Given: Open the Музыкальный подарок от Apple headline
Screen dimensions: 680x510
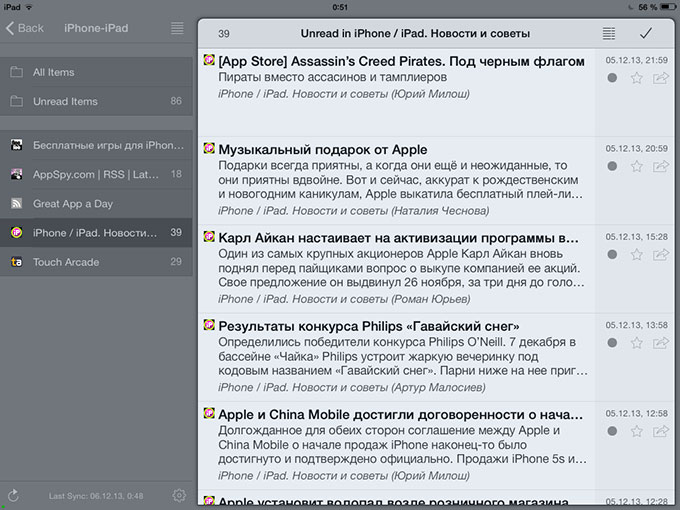Looking at the screenshot, I should (323, 150).
